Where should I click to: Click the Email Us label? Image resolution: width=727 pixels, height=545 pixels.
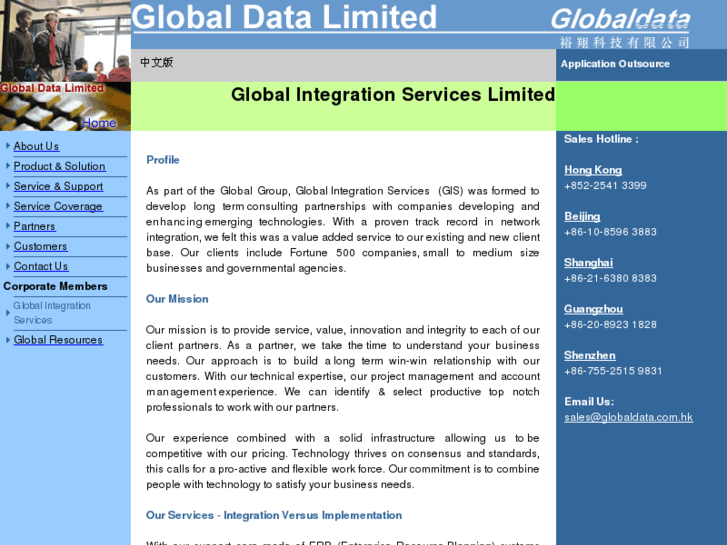point(589,402)
